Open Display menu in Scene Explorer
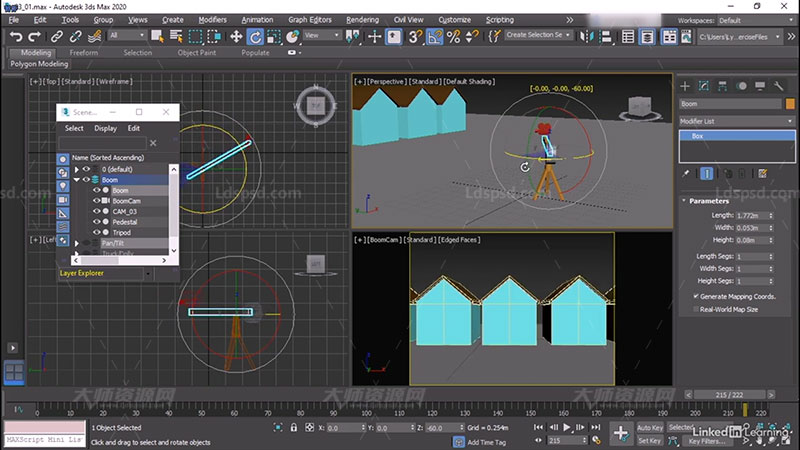Screen dimensions: 800x450 pyautogui.click(x=106, y=128)
